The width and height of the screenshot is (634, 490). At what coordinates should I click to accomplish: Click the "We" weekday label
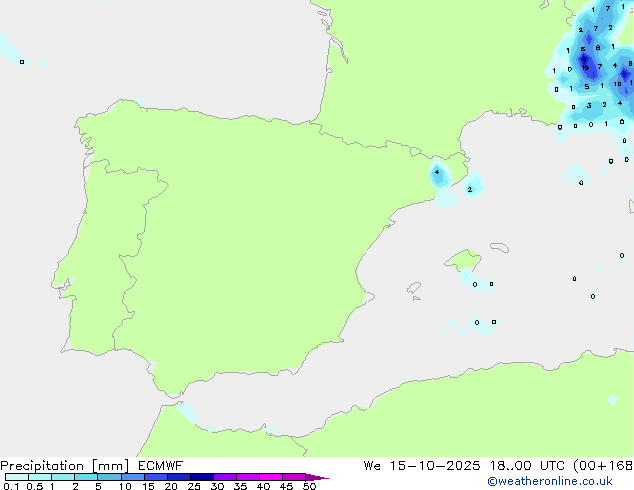click(x=372, y=466)
